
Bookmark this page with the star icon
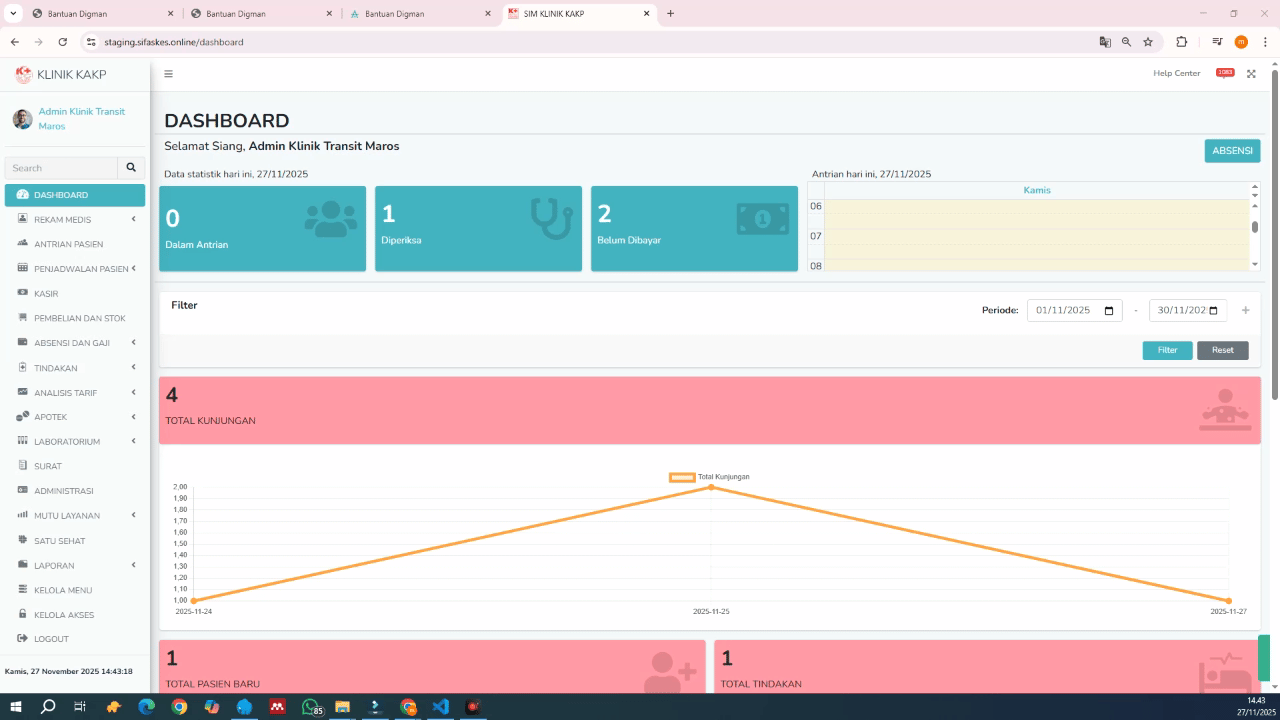1148,42
